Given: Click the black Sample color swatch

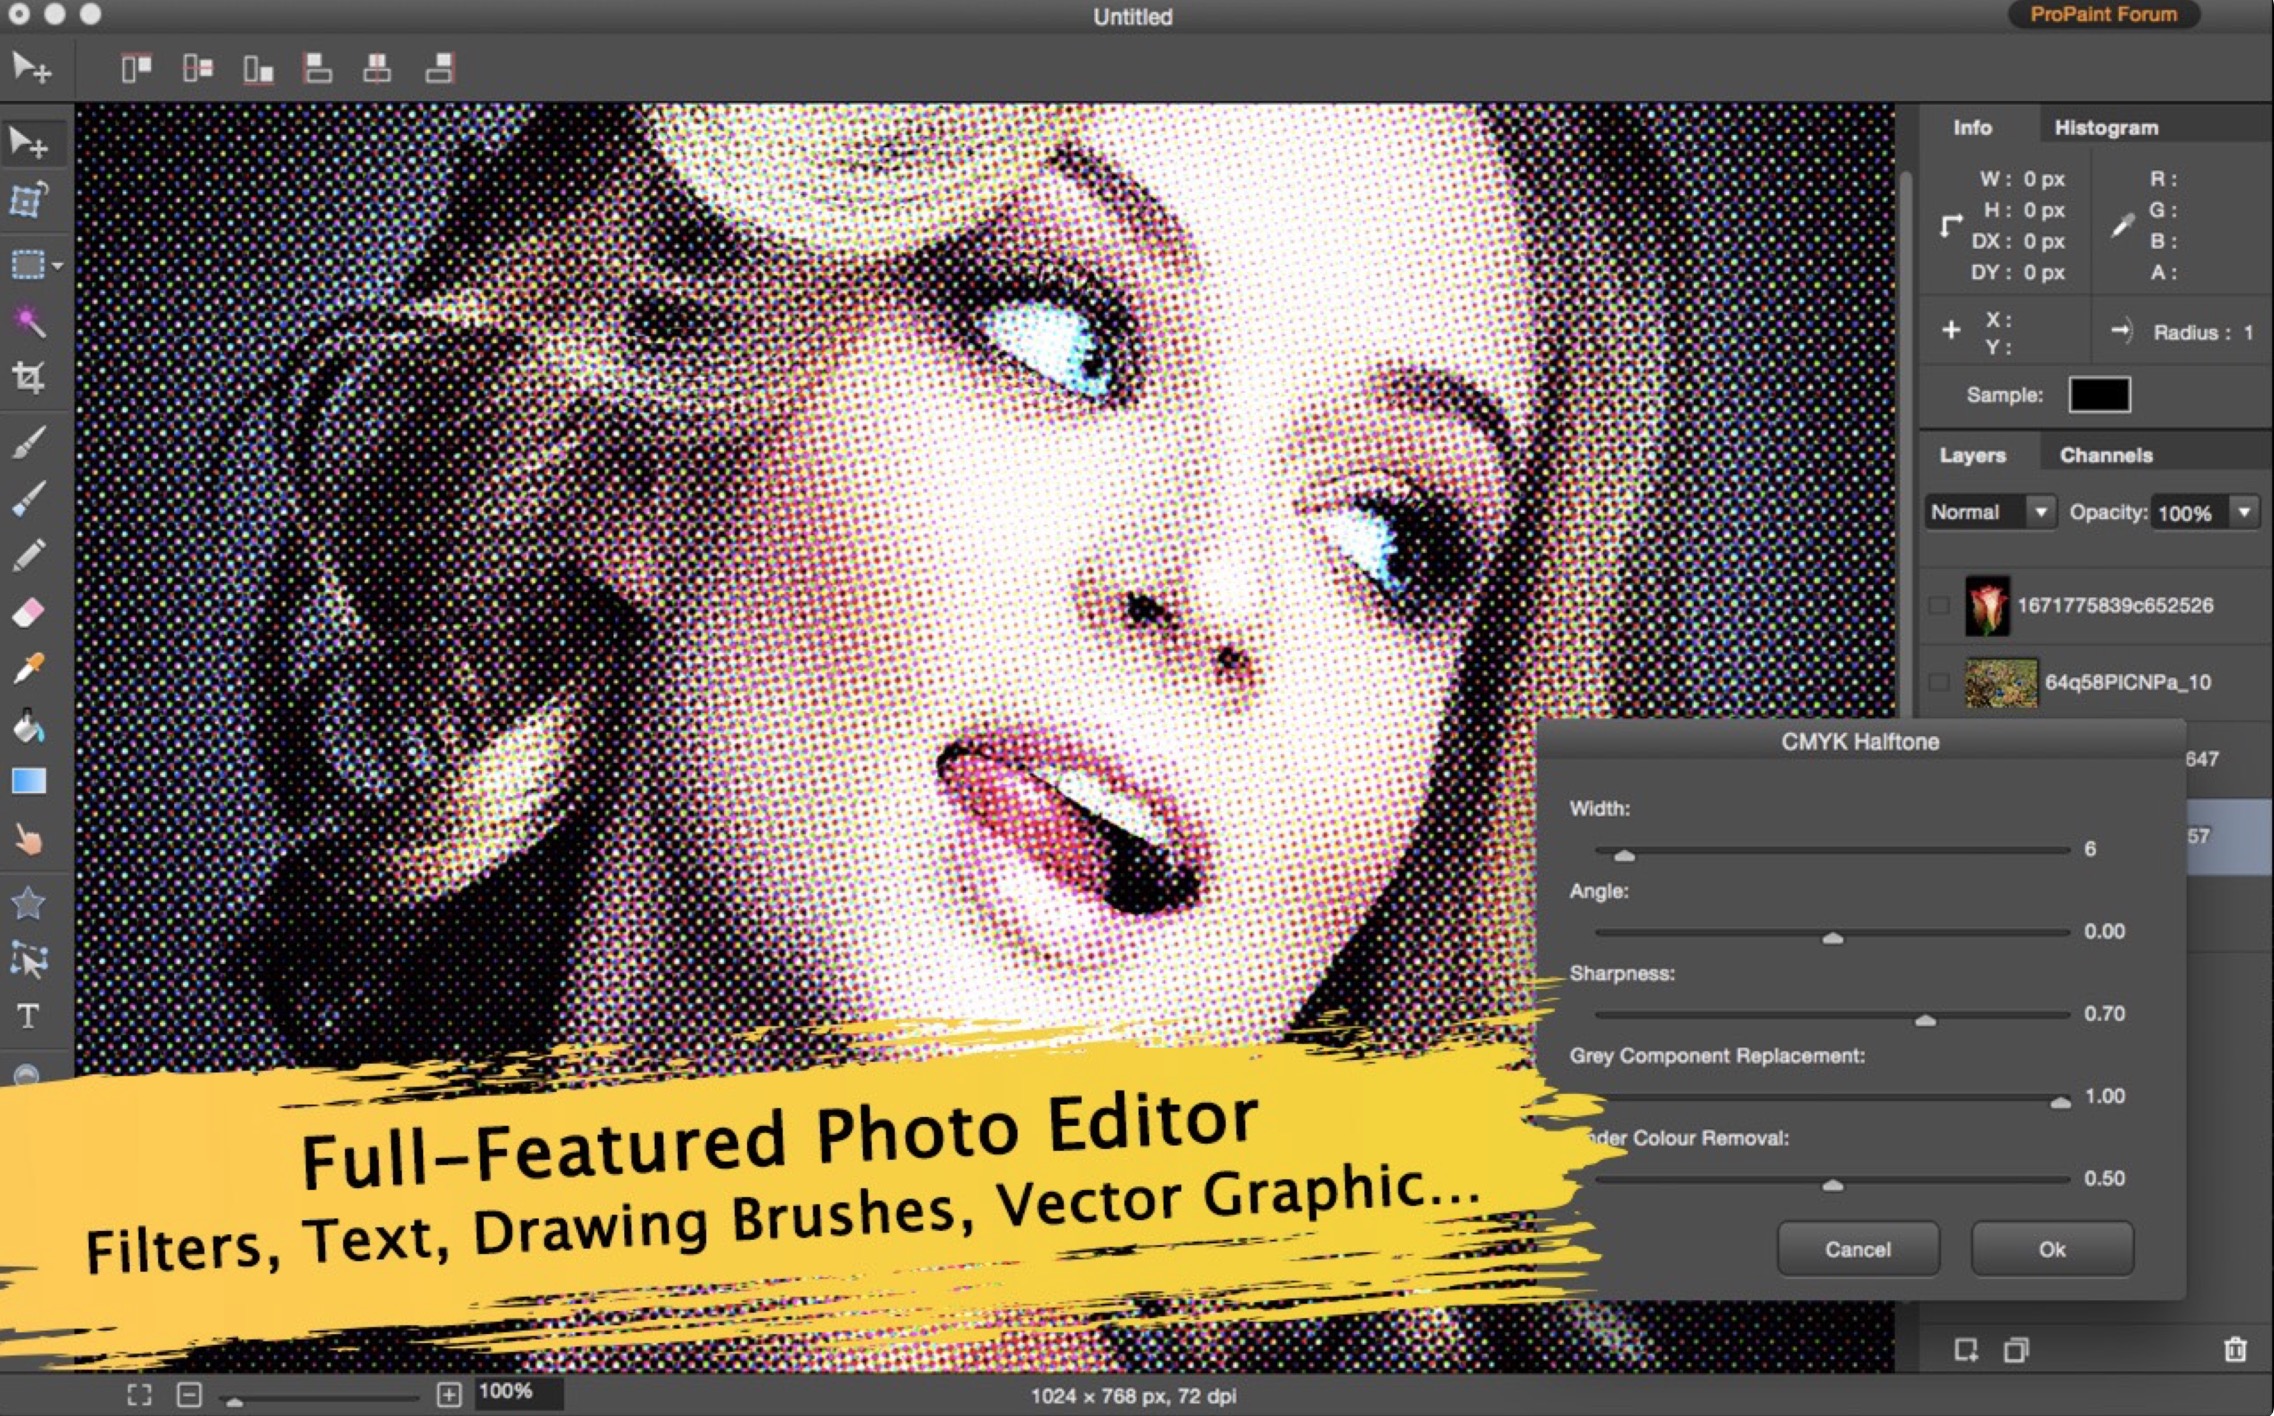Looking at the screenshot, I should pos(2099,395).
